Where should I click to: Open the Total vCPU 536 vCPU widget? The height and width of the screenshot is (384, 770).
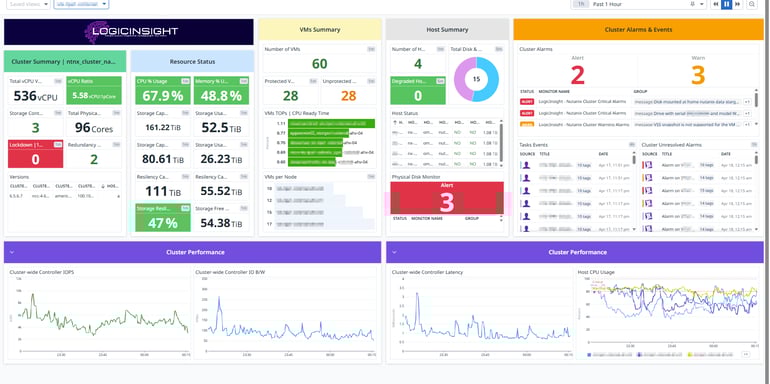point(35,90)
